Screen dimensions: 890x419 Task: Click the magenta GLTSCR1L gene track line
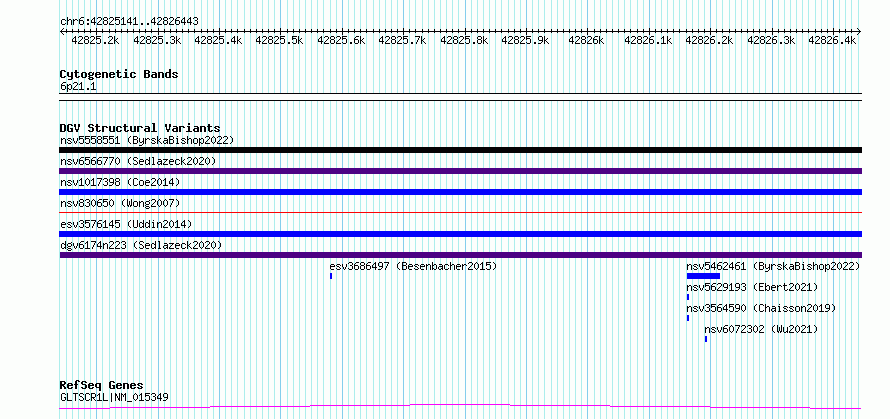pyautogui.click(x=461, y=407)
